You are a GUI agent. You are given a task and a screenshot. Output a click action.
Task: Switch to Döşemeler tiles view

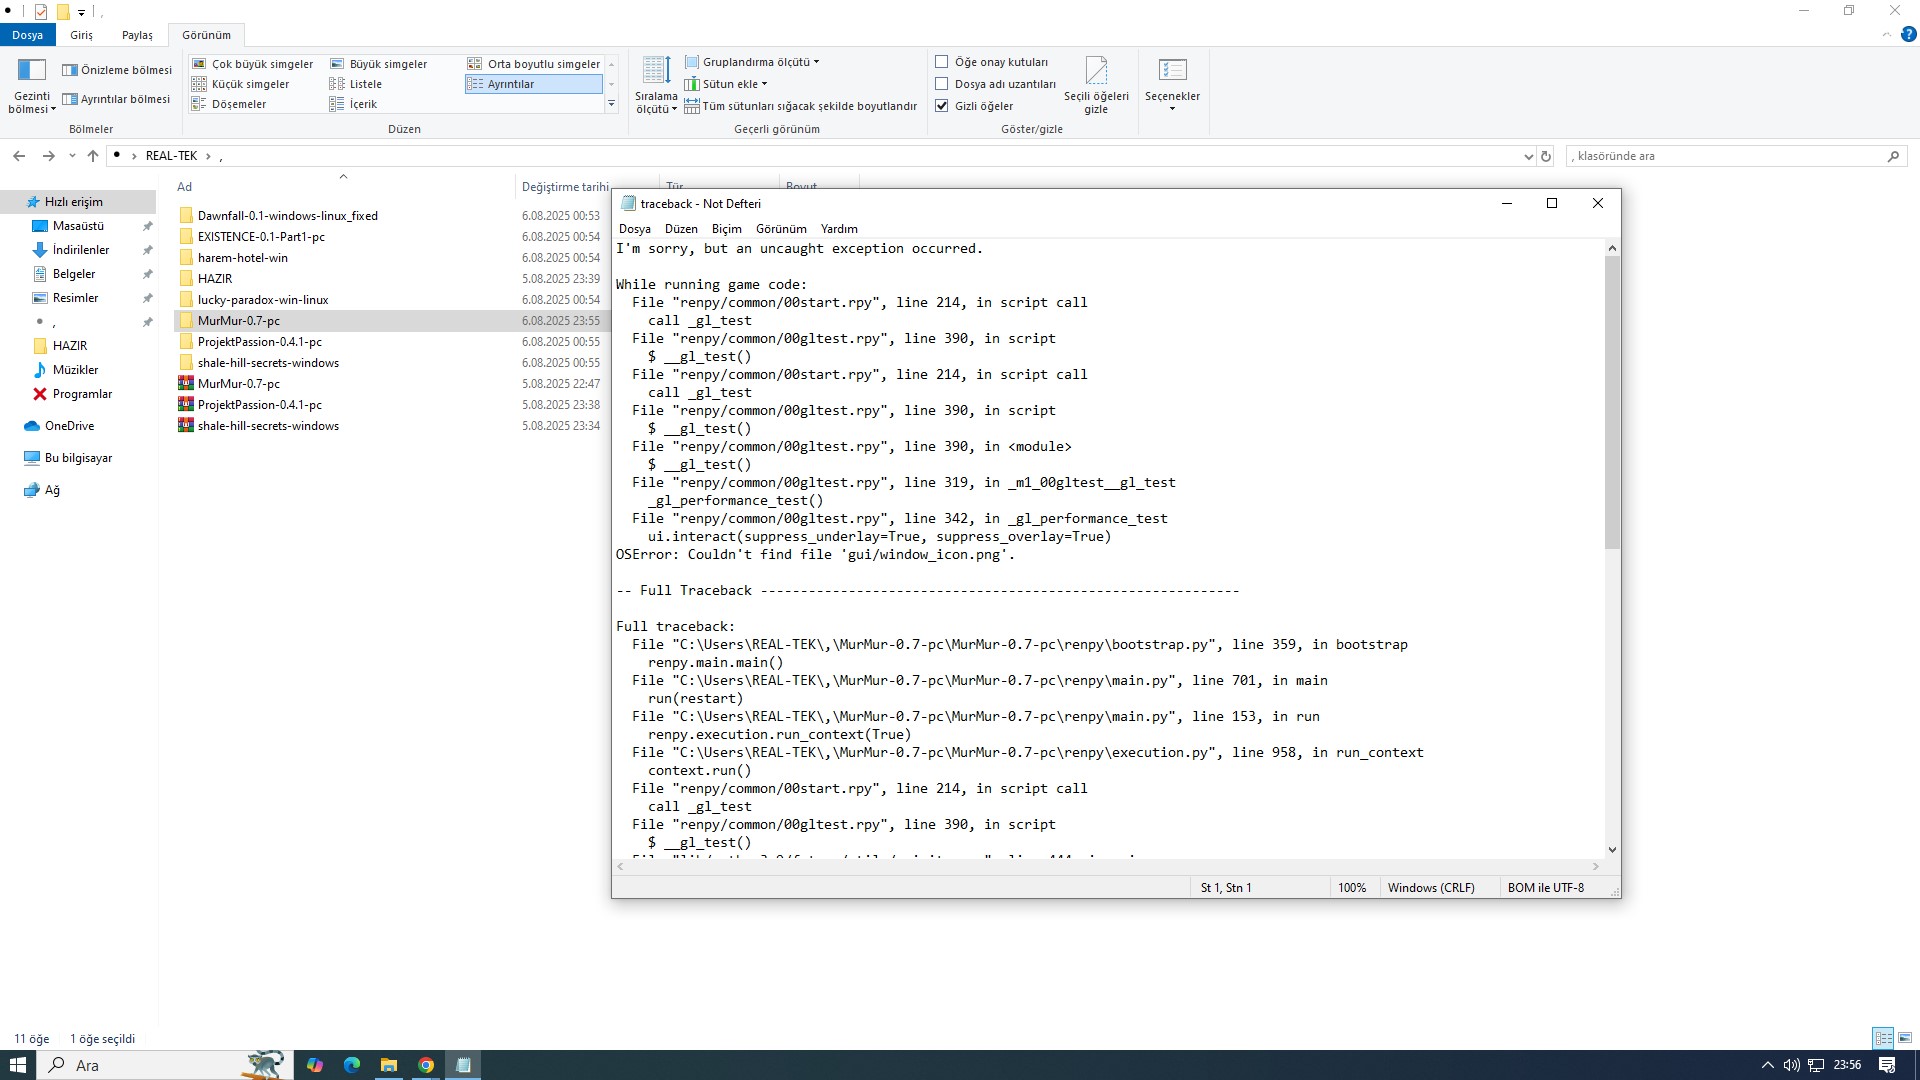pos(229,104)
